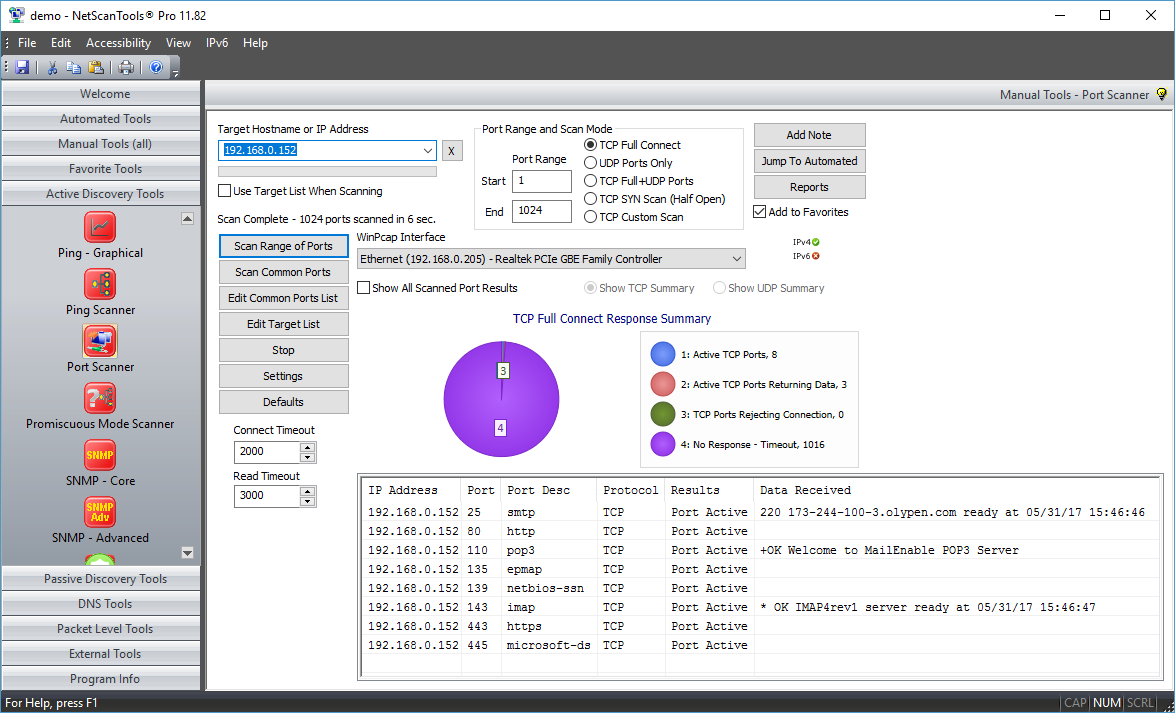
Task: Open the Ping Scanner tool icon
Action: [100, 284]
